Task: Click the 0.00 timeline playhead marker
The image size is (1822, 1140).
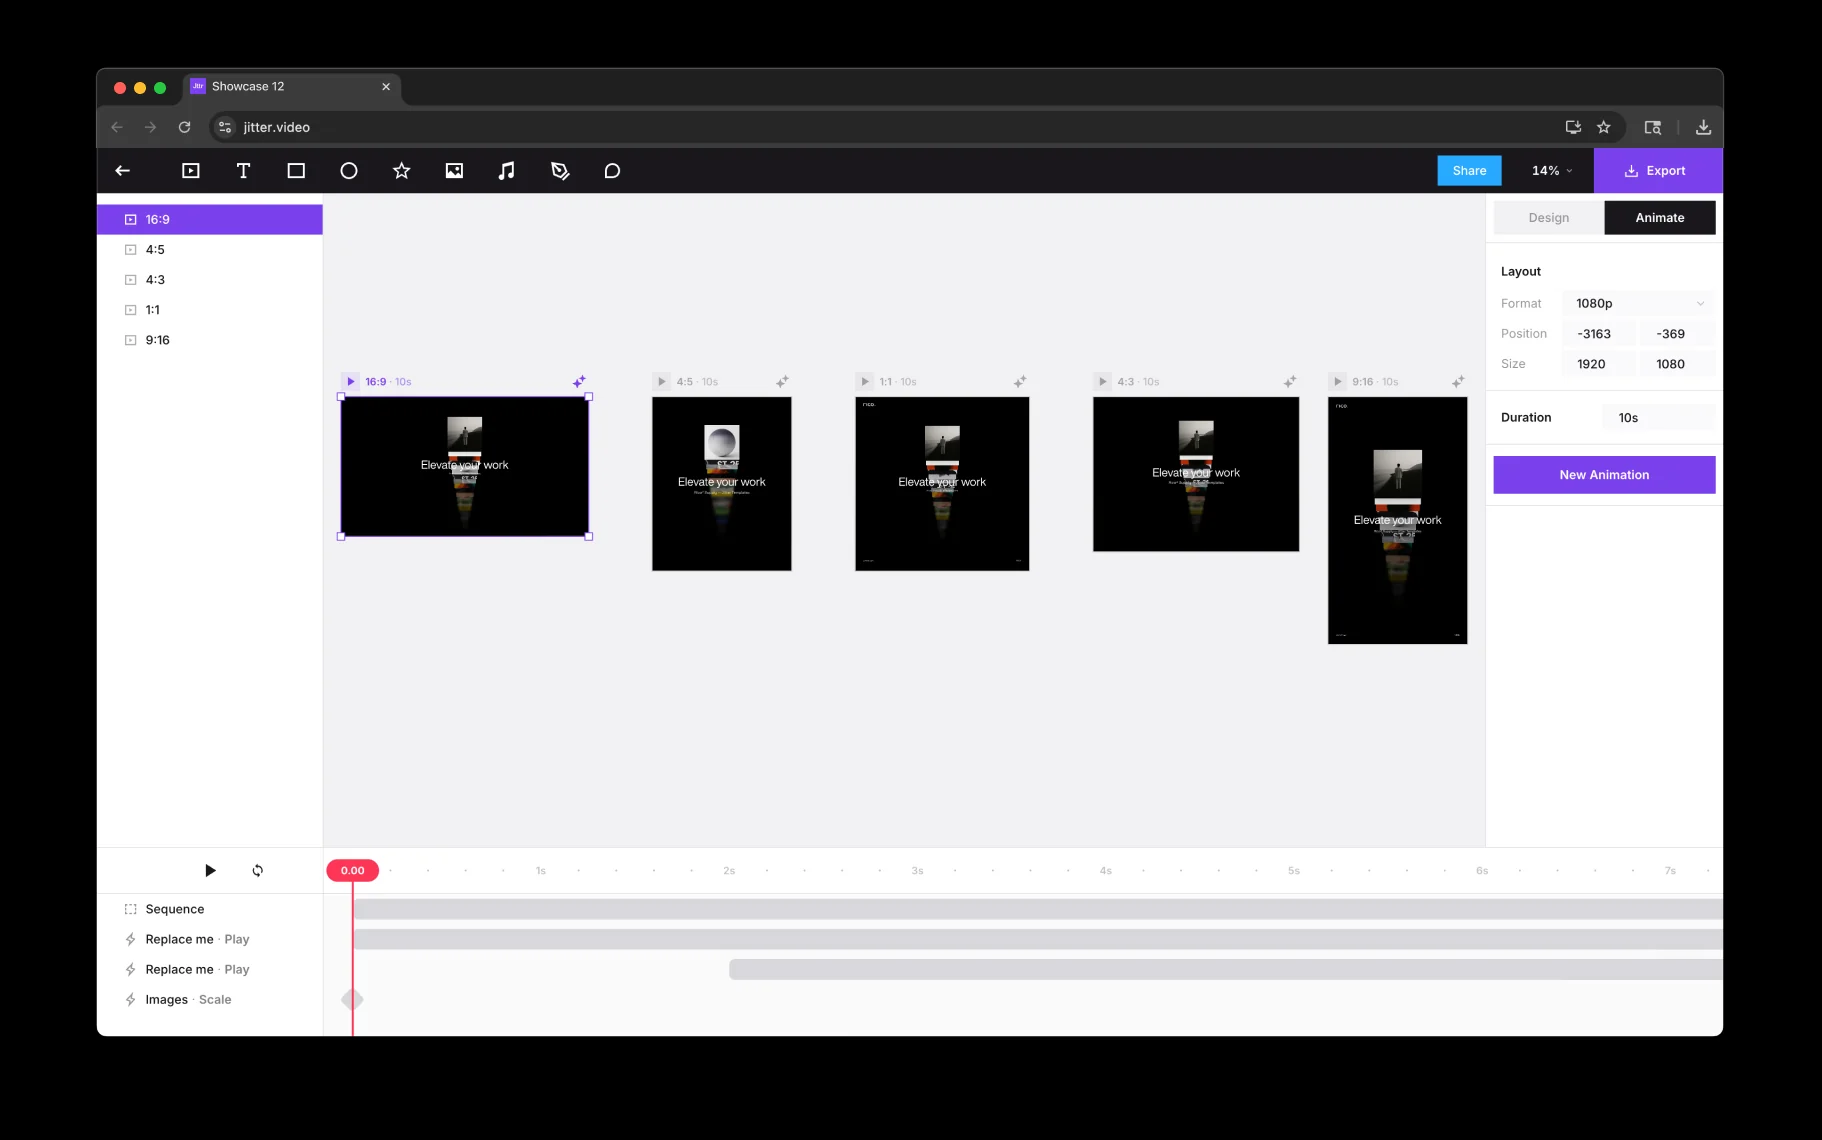Action: point(352,870)
